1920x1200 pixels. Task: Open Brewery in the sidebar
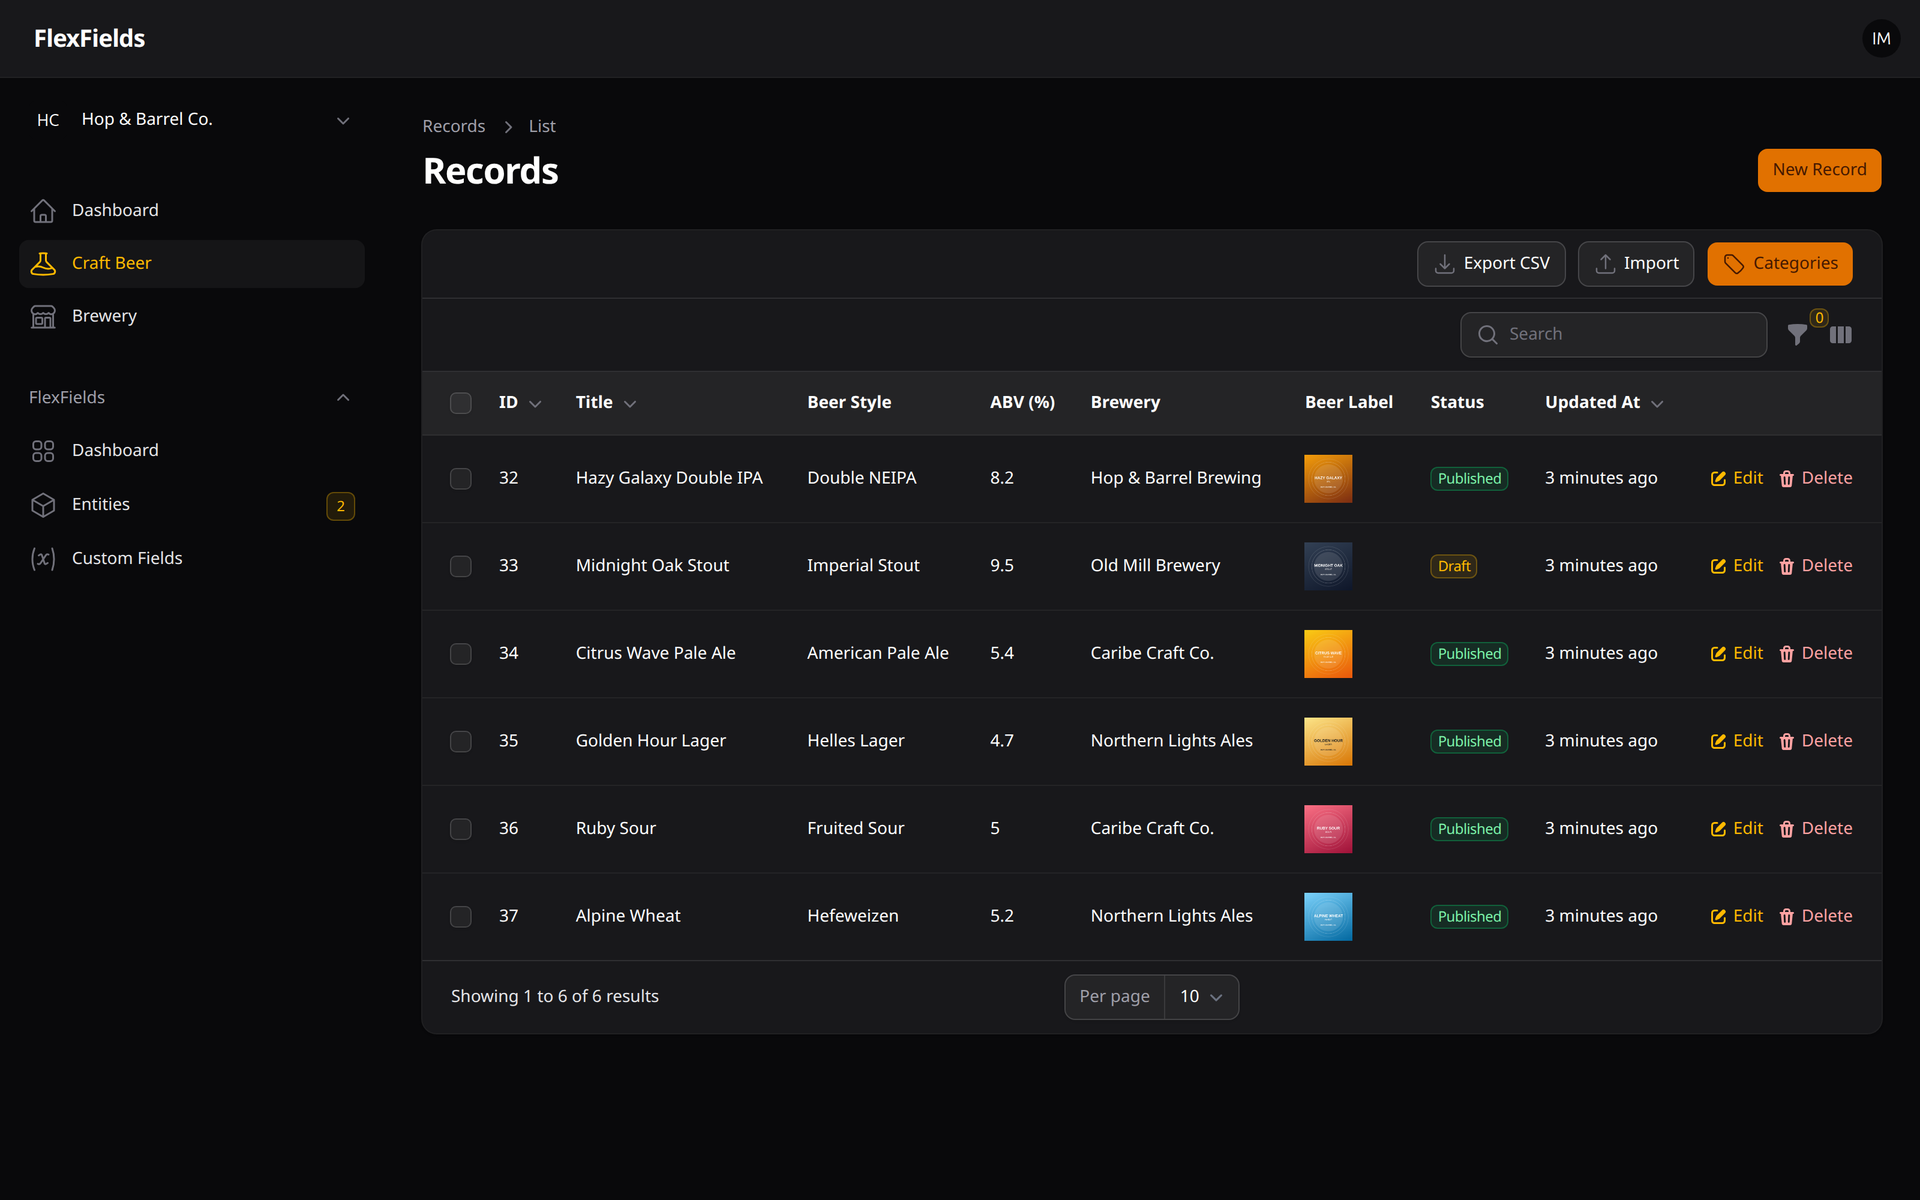192,317
